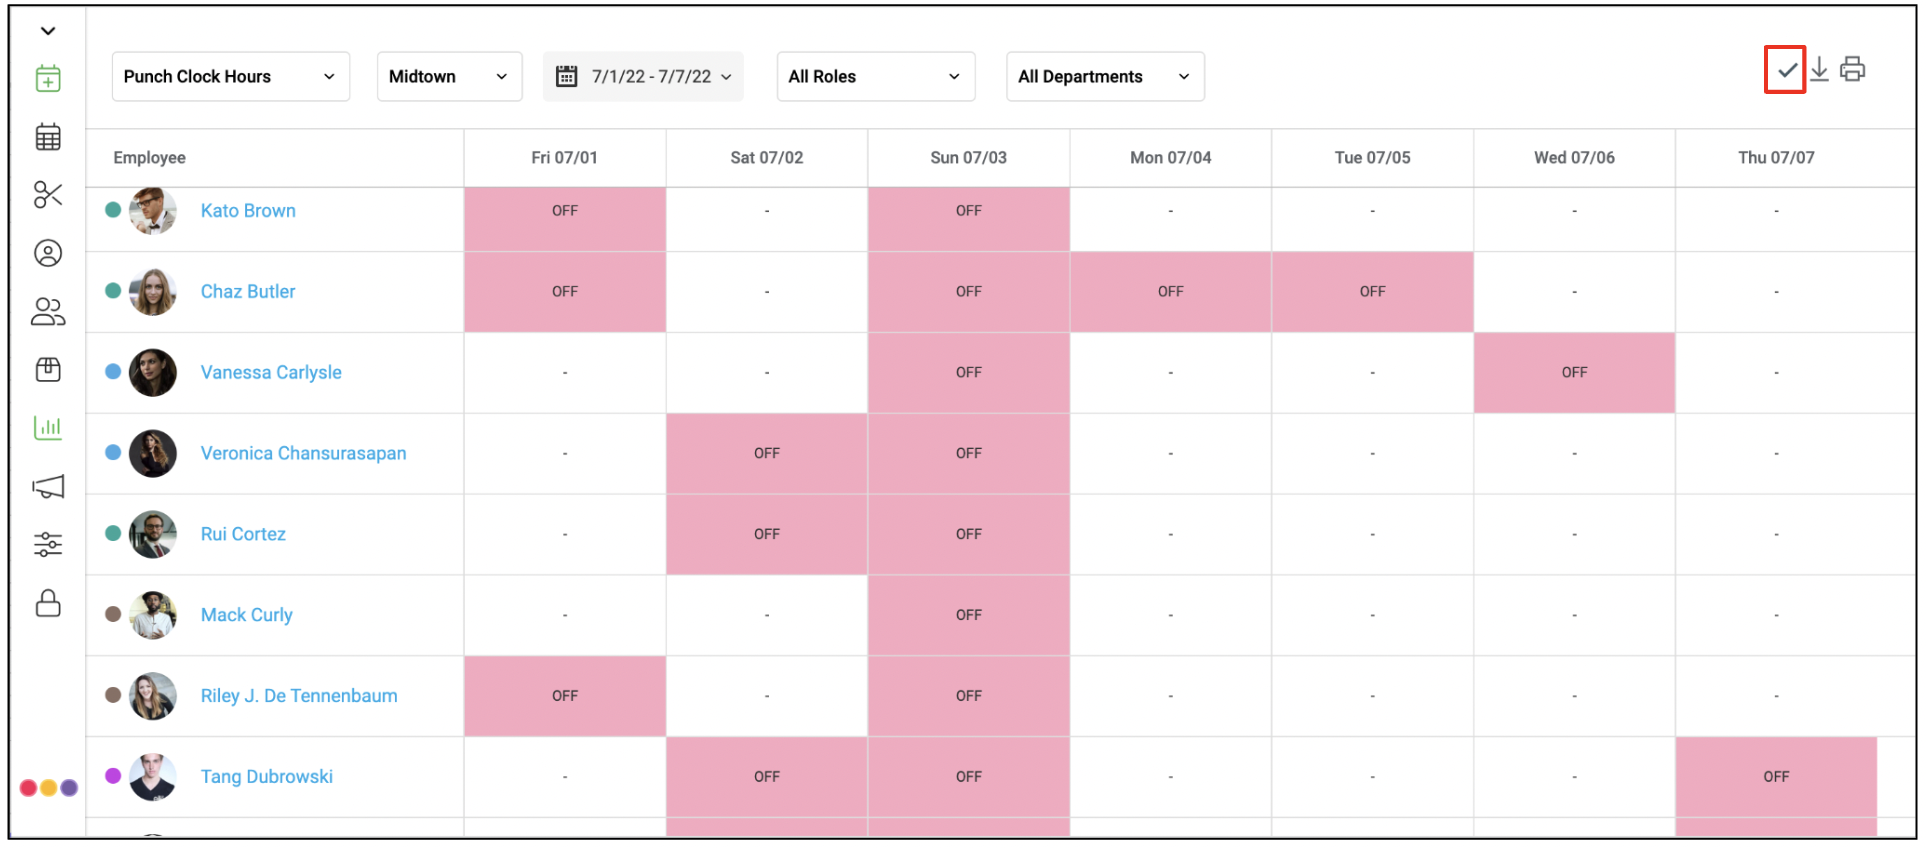Collapse the sidebar with top chevron
Image resolution: width=1926 pixels, height=848 pixels.
tap(48, 31)
